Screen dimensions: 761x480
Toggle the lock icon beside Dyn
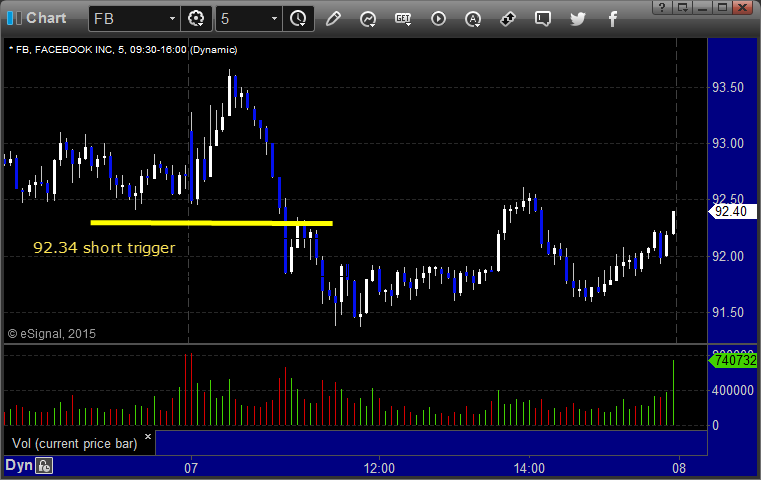(x=44, y=466)
